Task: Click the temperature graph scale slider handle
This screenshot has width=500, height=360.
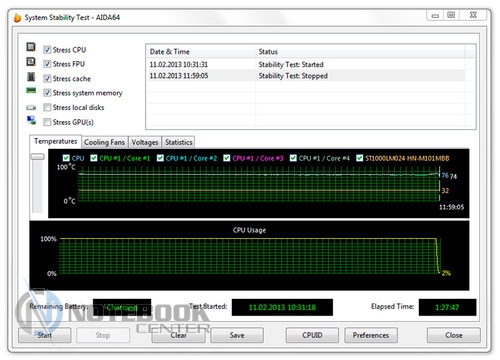Action: pos(37,157)
